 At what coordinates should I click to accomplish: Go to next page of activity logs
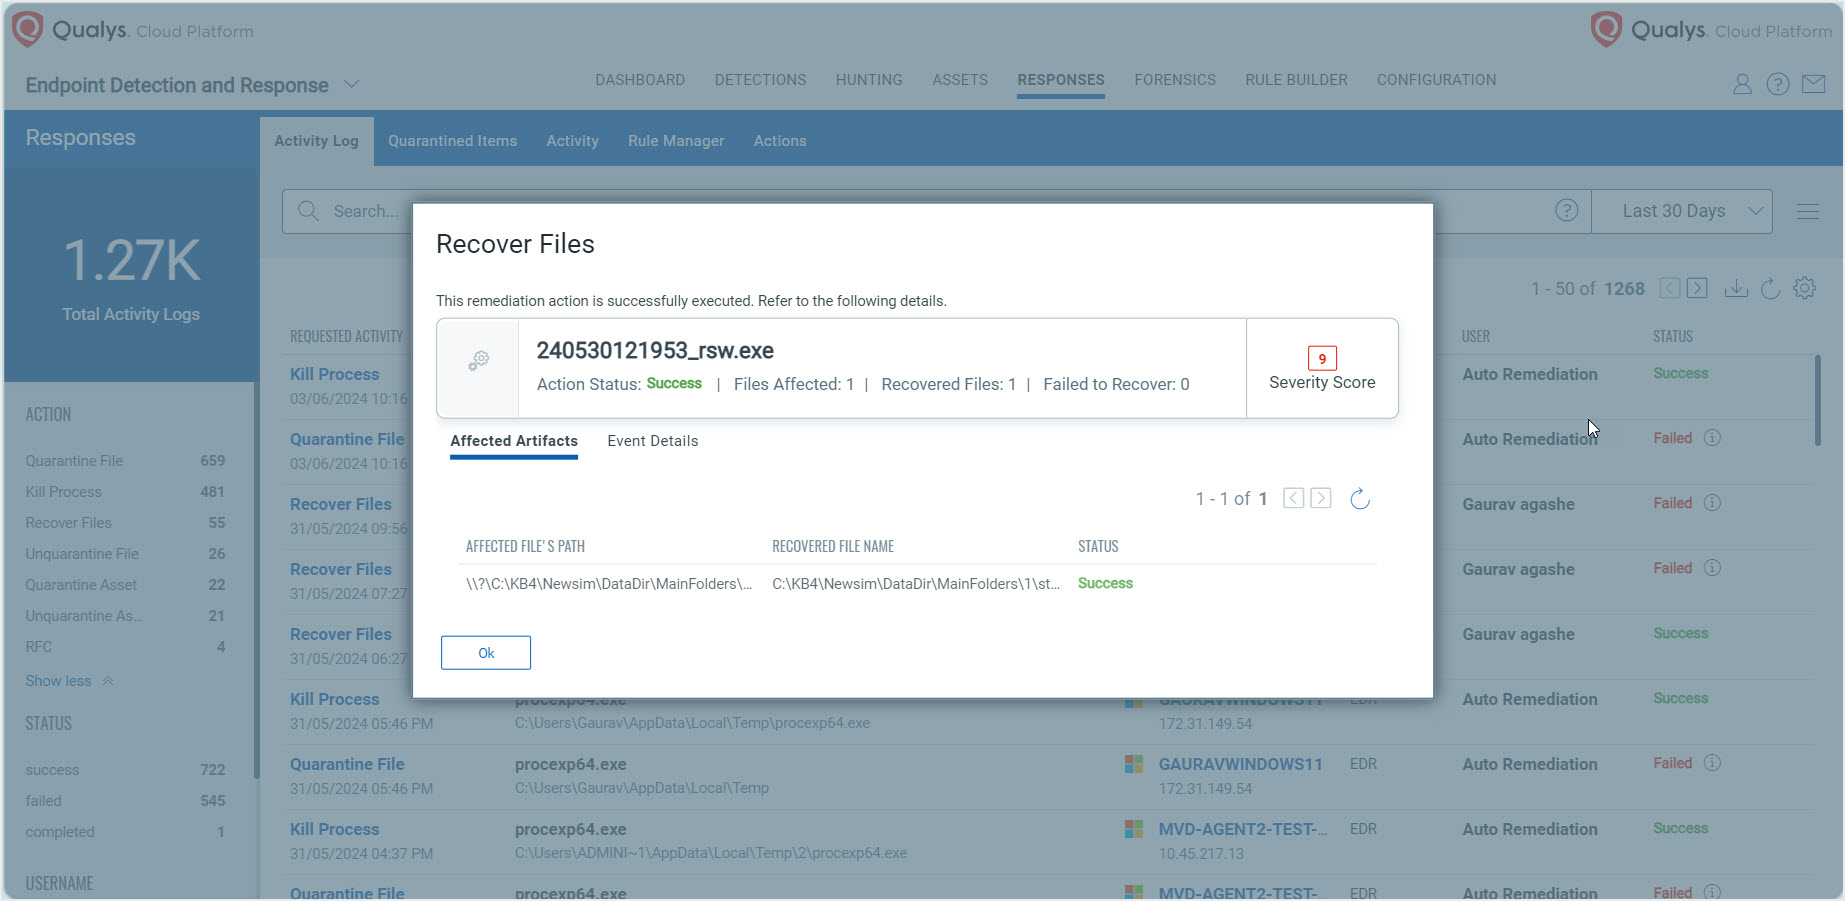tap(1697, 289)
